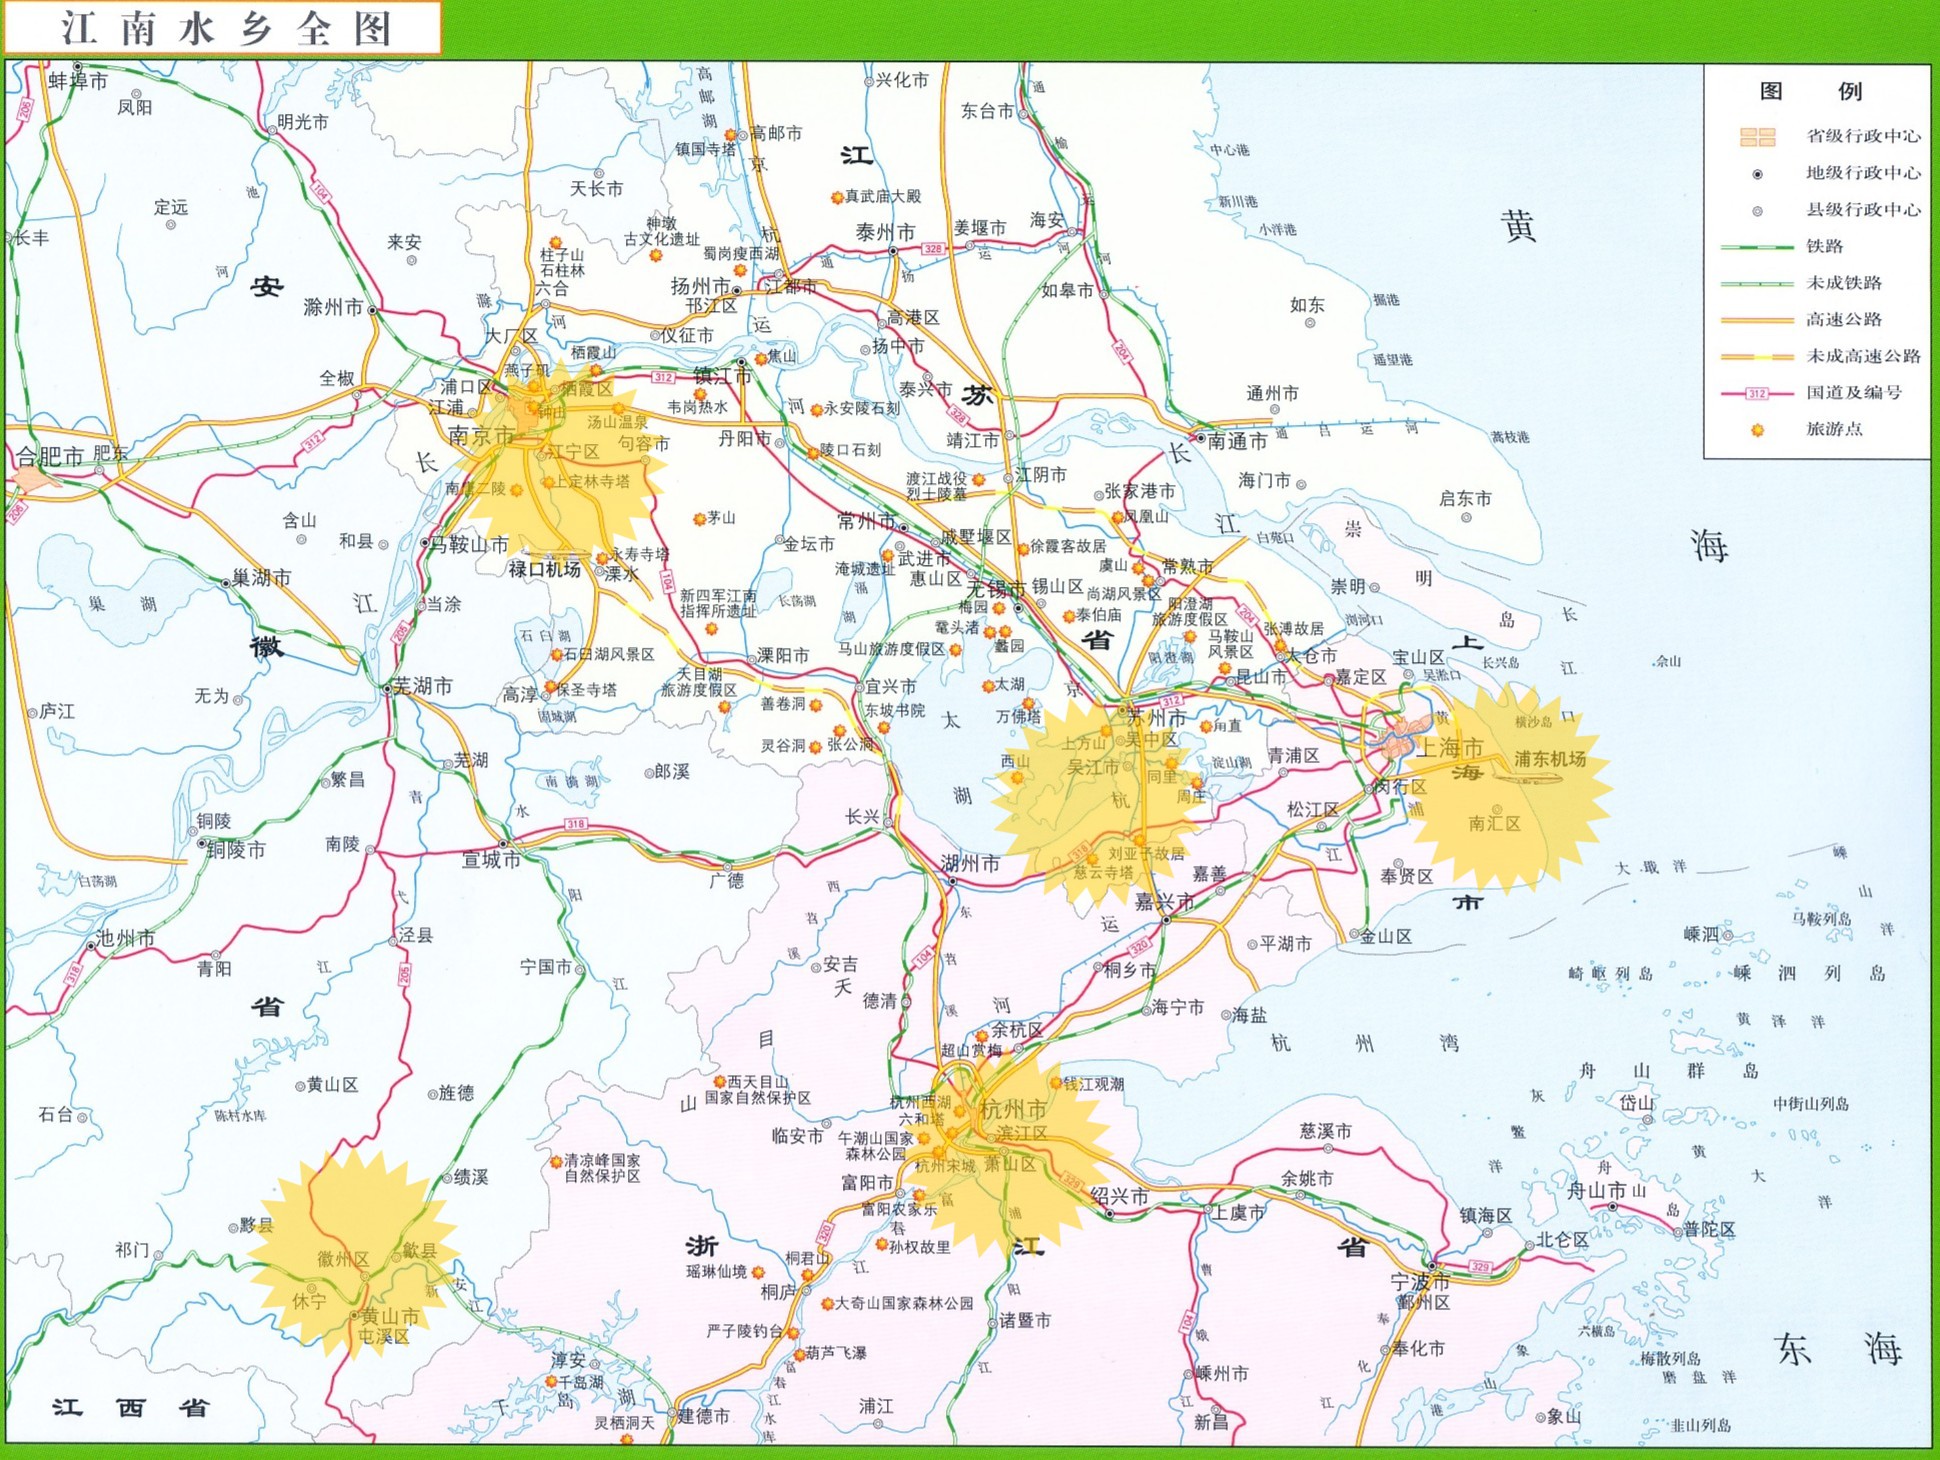This screenshot has width=1940, height=1460.
Task: Click the 绍兴市 city label
Action: pos(1119,1196)
